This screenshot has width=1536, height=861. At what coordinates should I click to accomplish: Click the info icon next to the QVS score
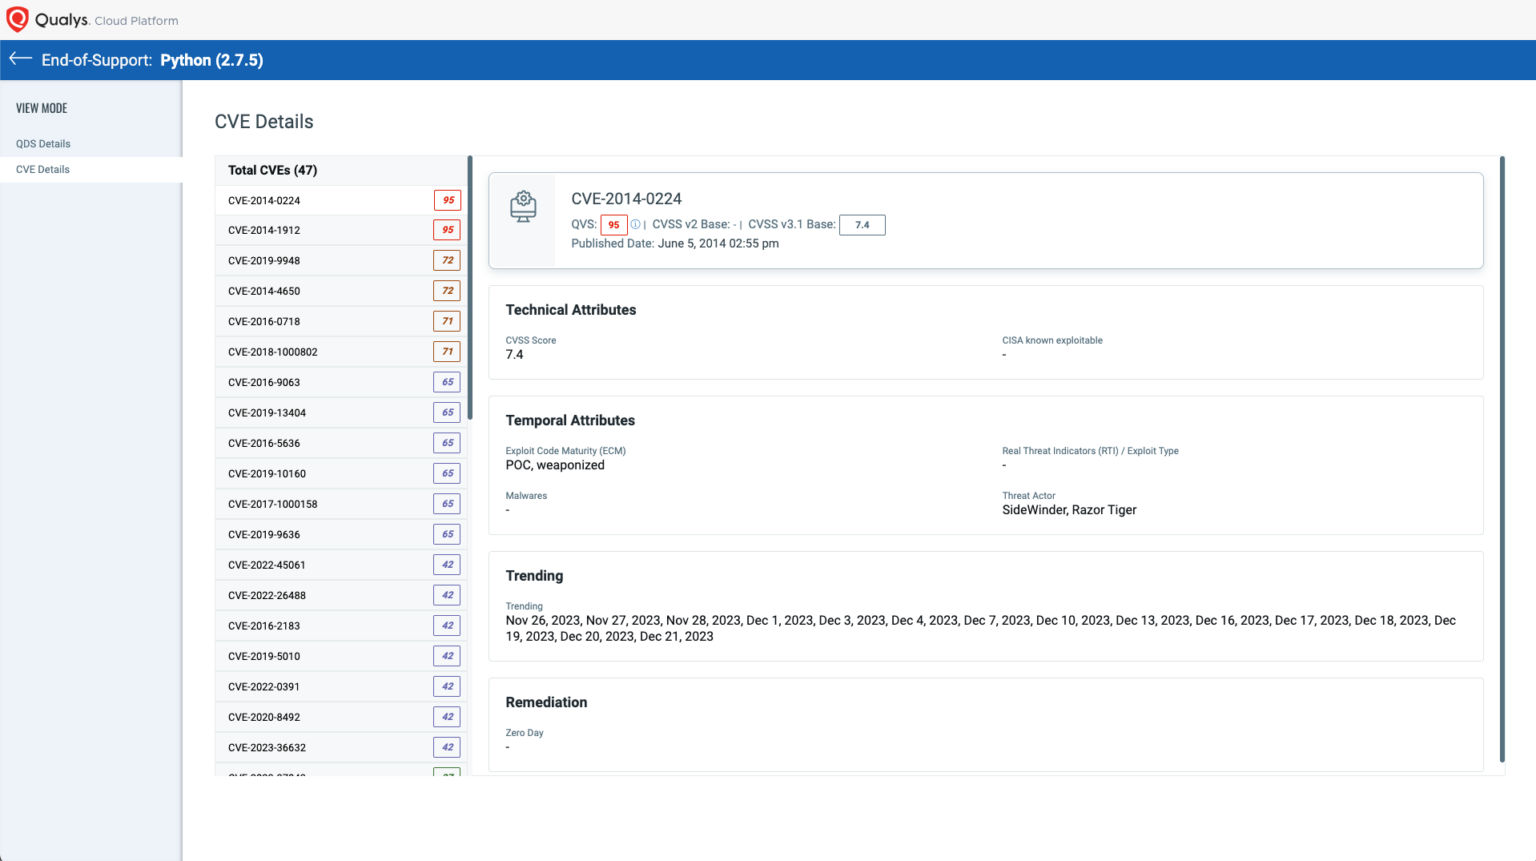point(637,224)
